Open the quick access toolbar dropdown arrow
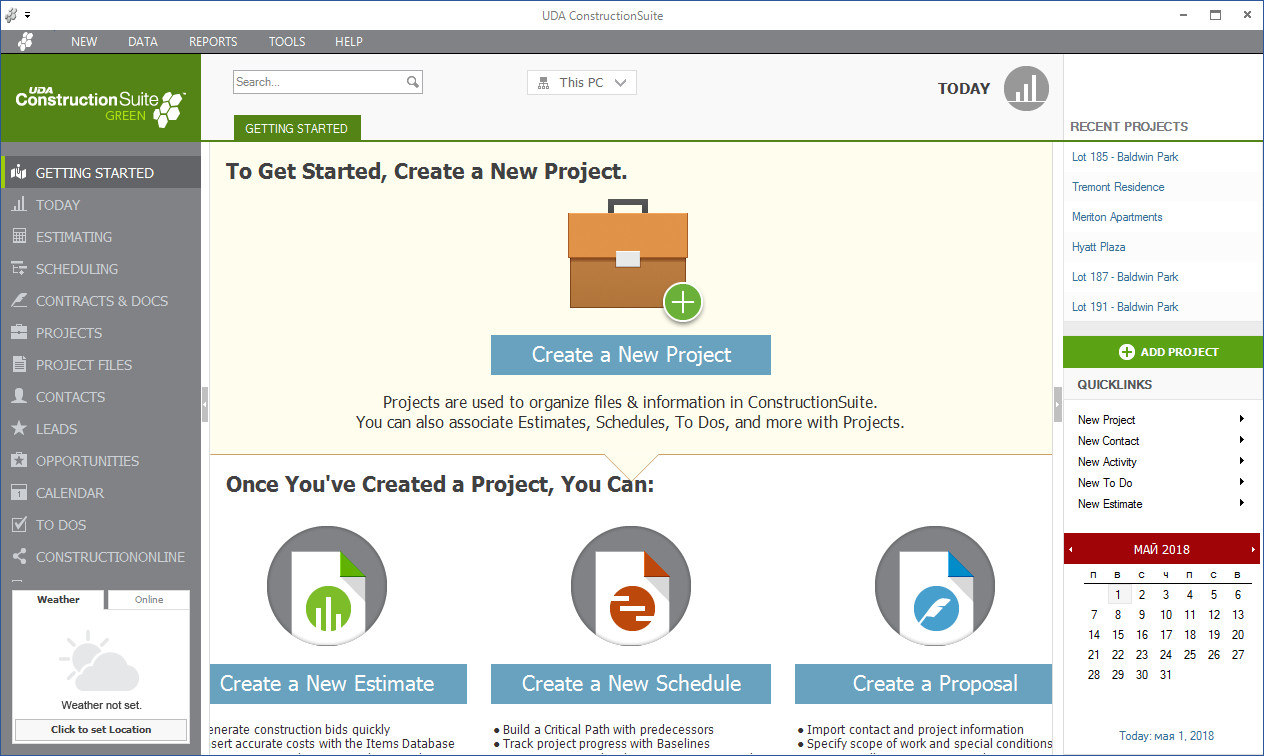The height and width of the screenshot is (756, 1264). (x=28, y=15)
